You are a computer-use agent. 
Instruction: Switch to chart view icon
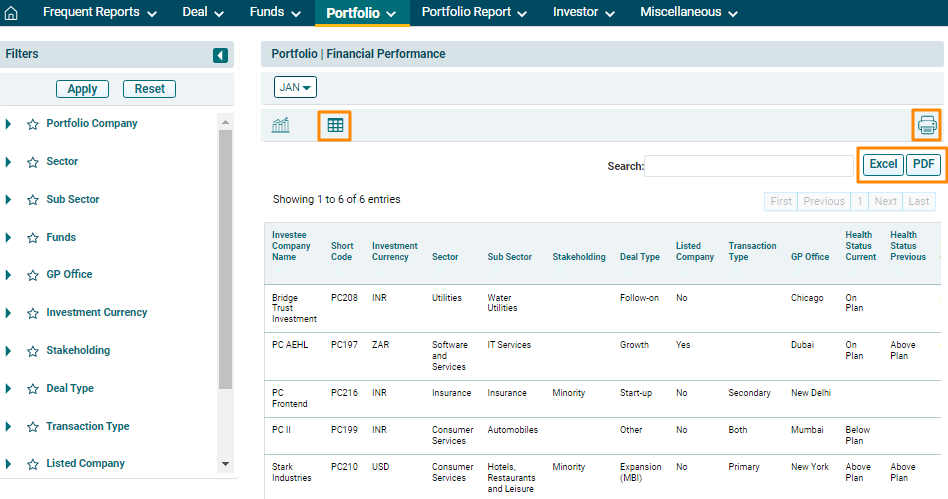coord(281,125)
